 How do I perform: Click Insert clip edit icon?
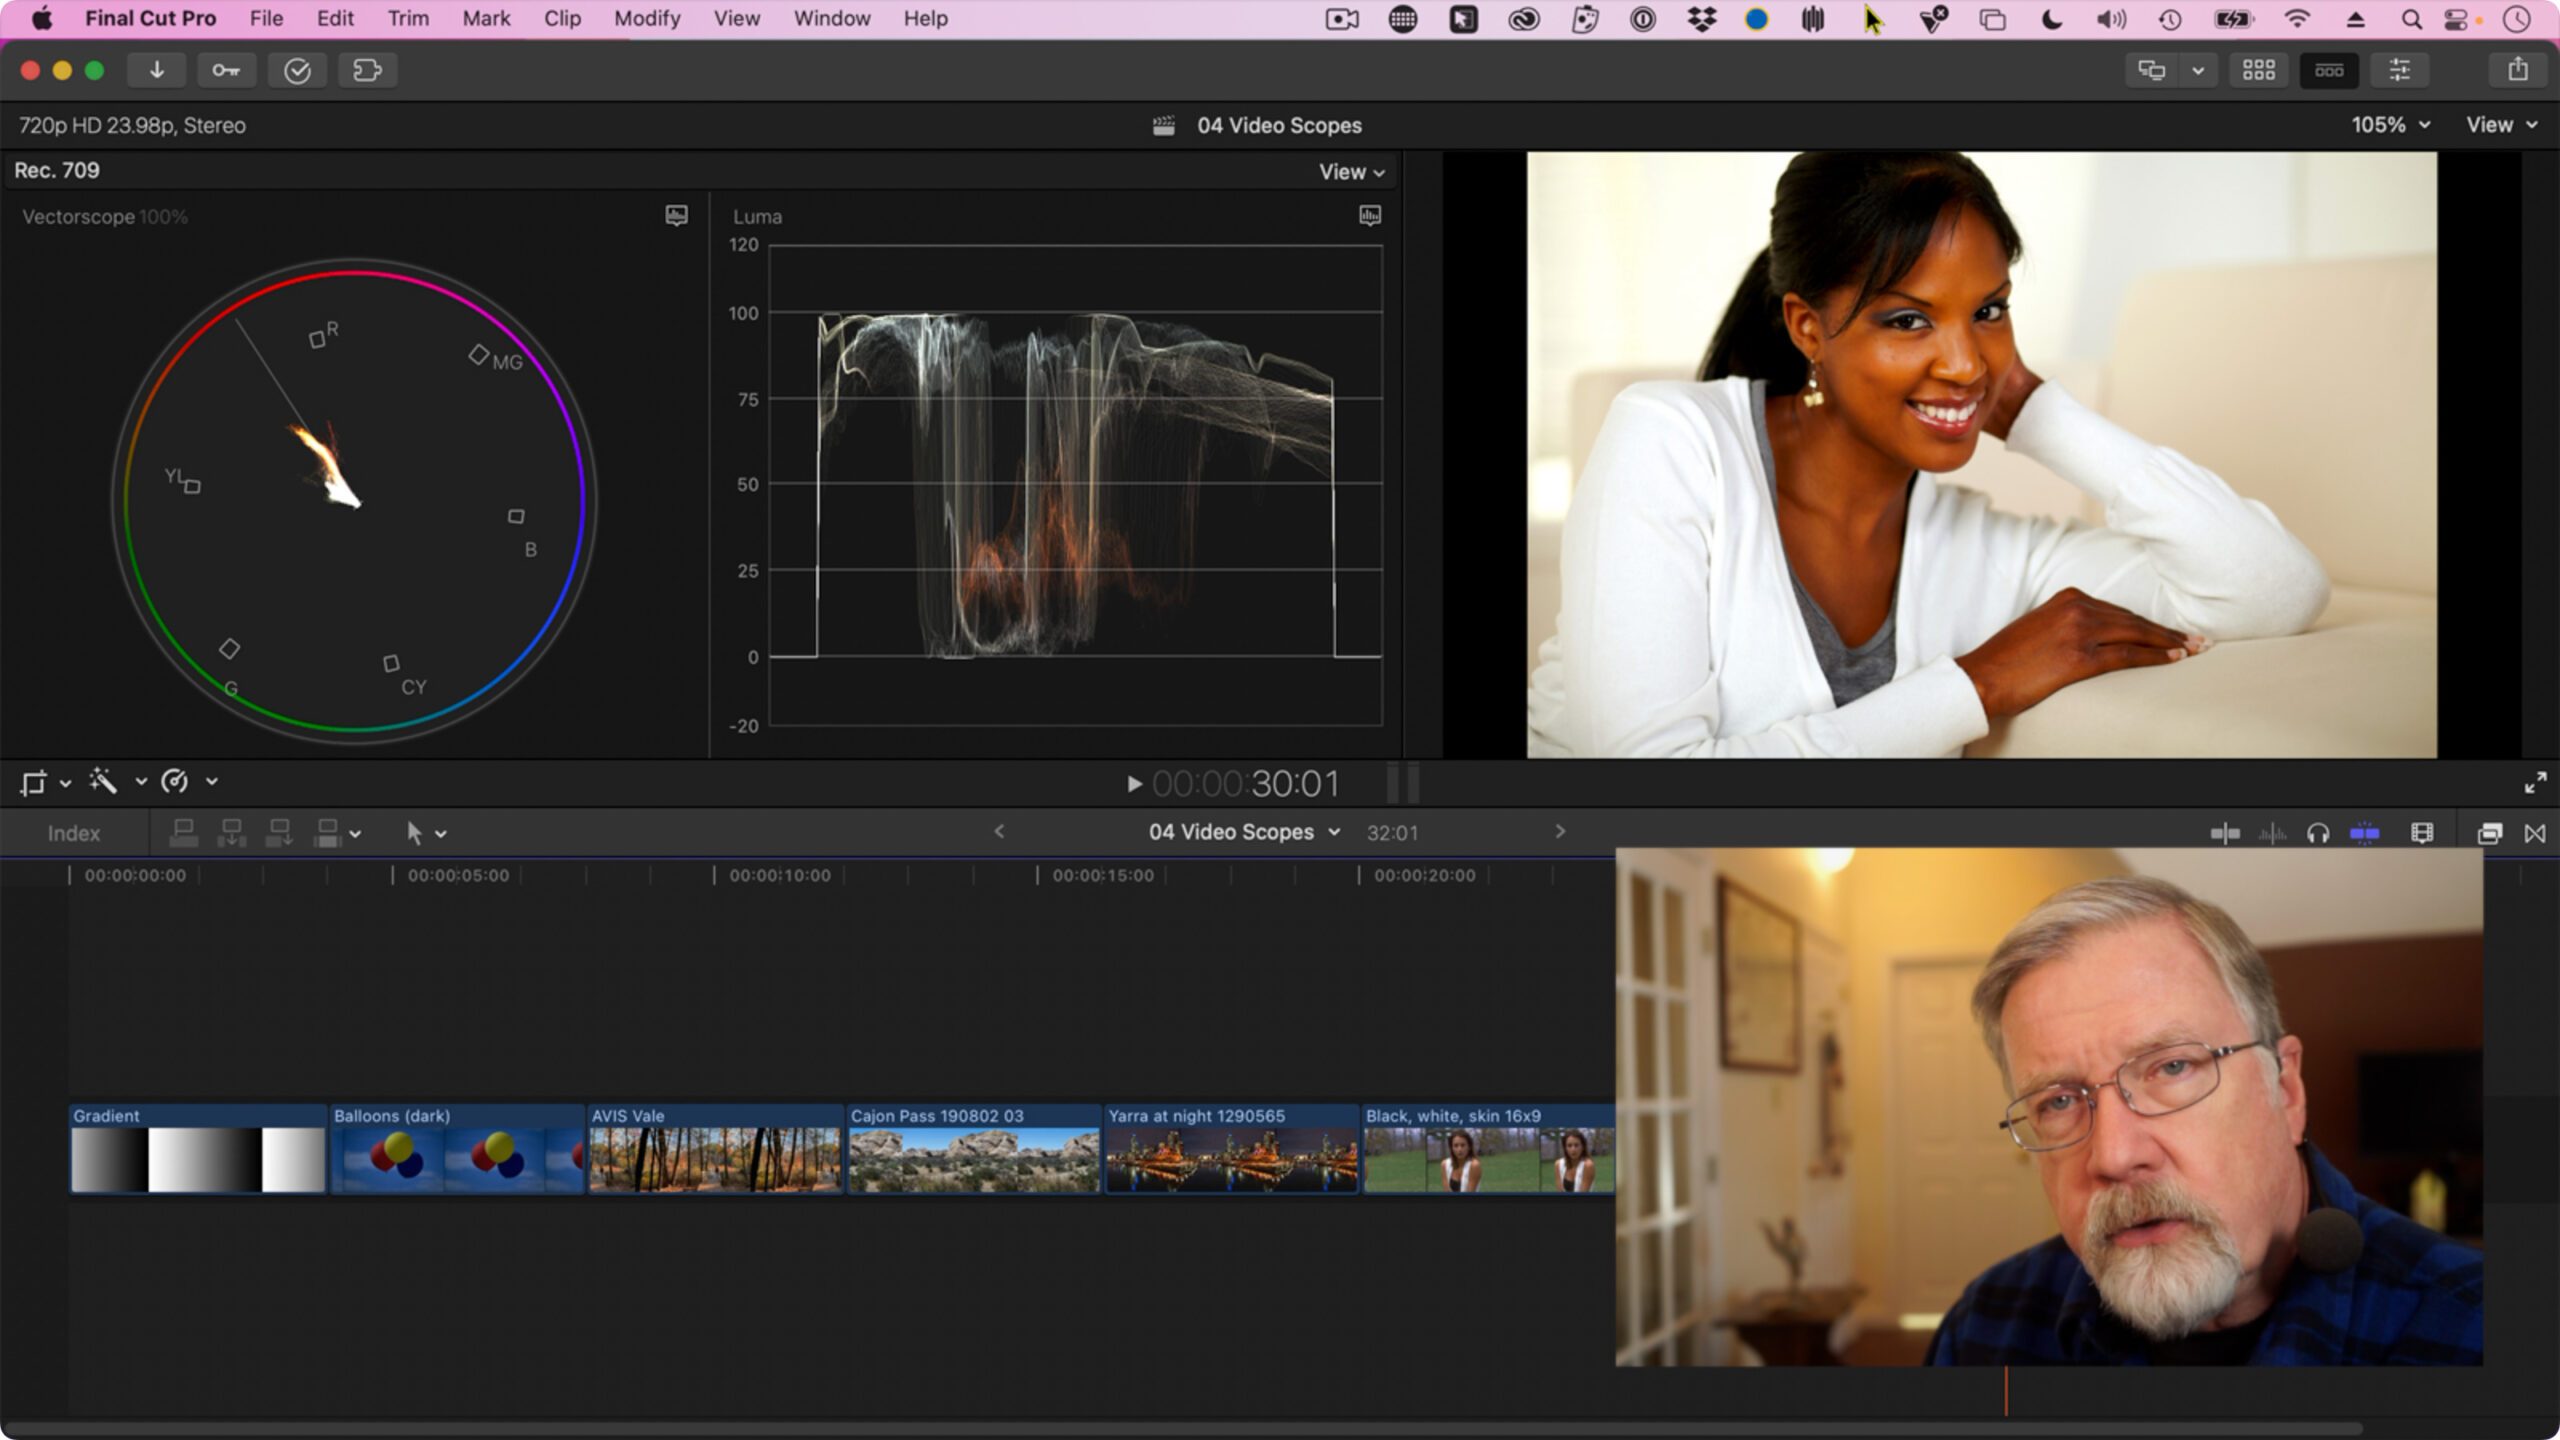pos(232,832)
